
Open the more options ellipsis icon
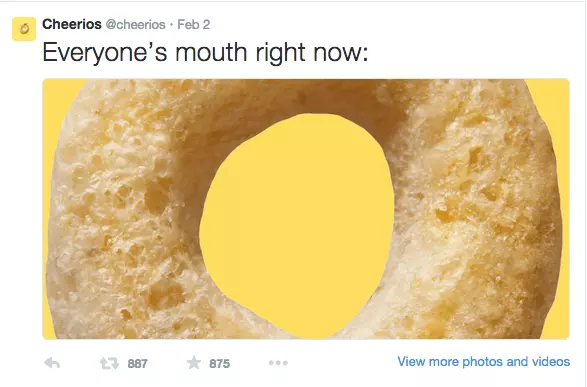coord(278,363)
